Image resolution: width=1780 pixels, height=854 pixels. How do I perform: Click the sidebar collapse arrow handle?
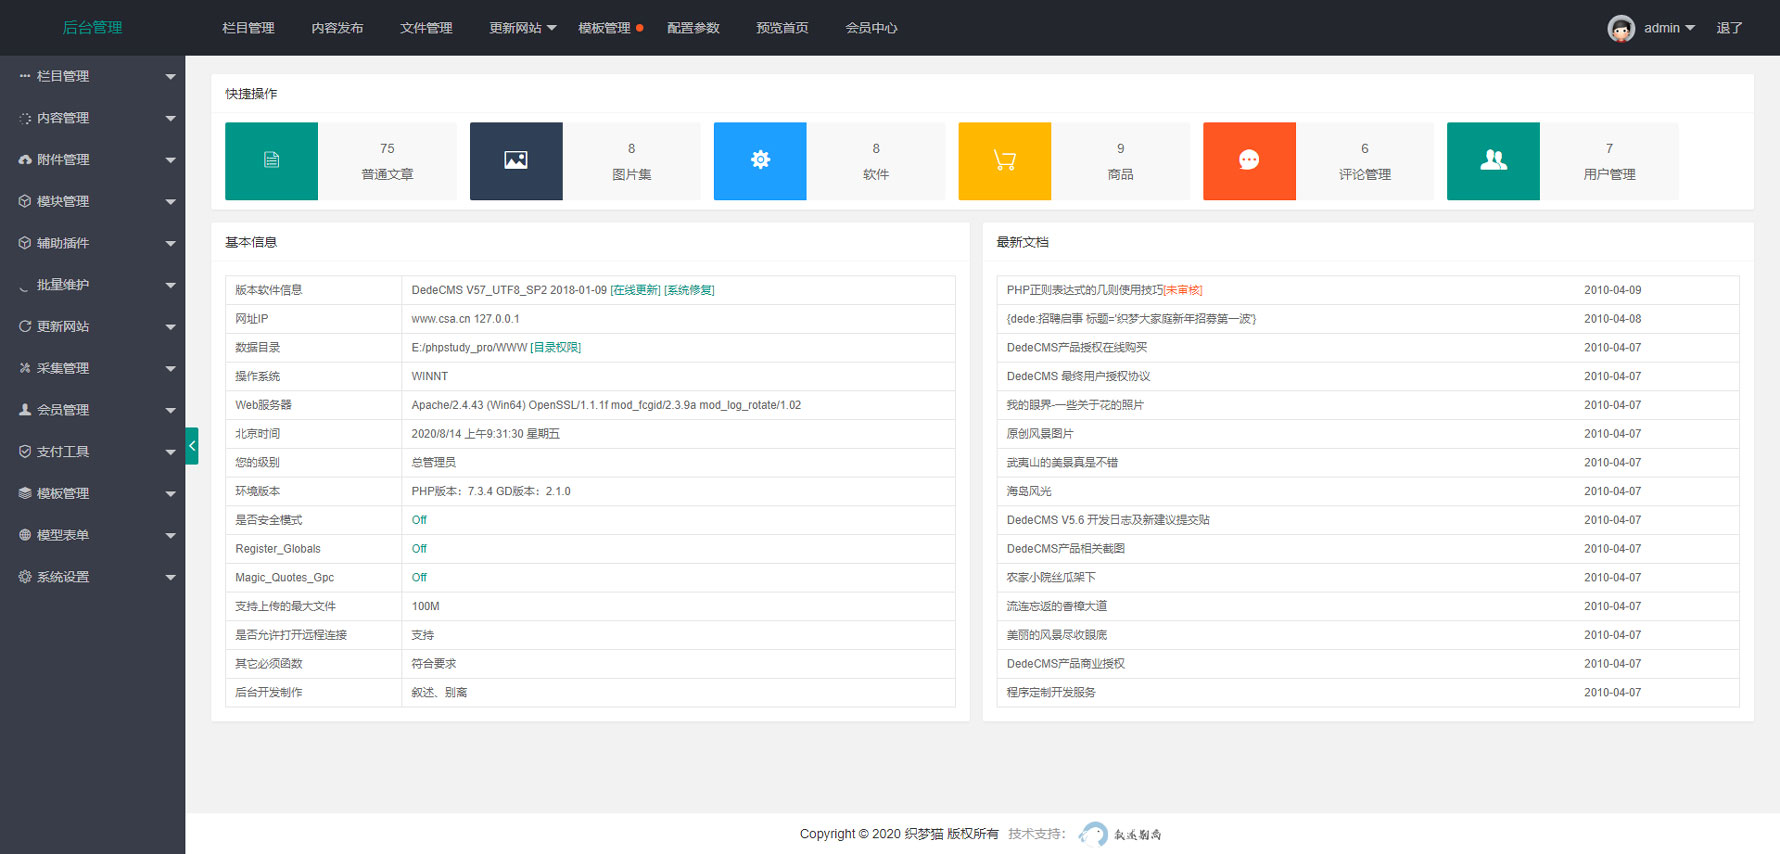pos(192,446)
